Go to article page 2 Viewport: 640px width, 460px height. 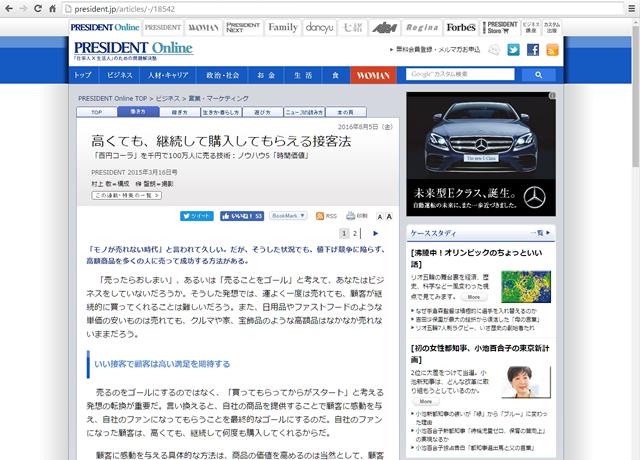click(x=354, y=233)
